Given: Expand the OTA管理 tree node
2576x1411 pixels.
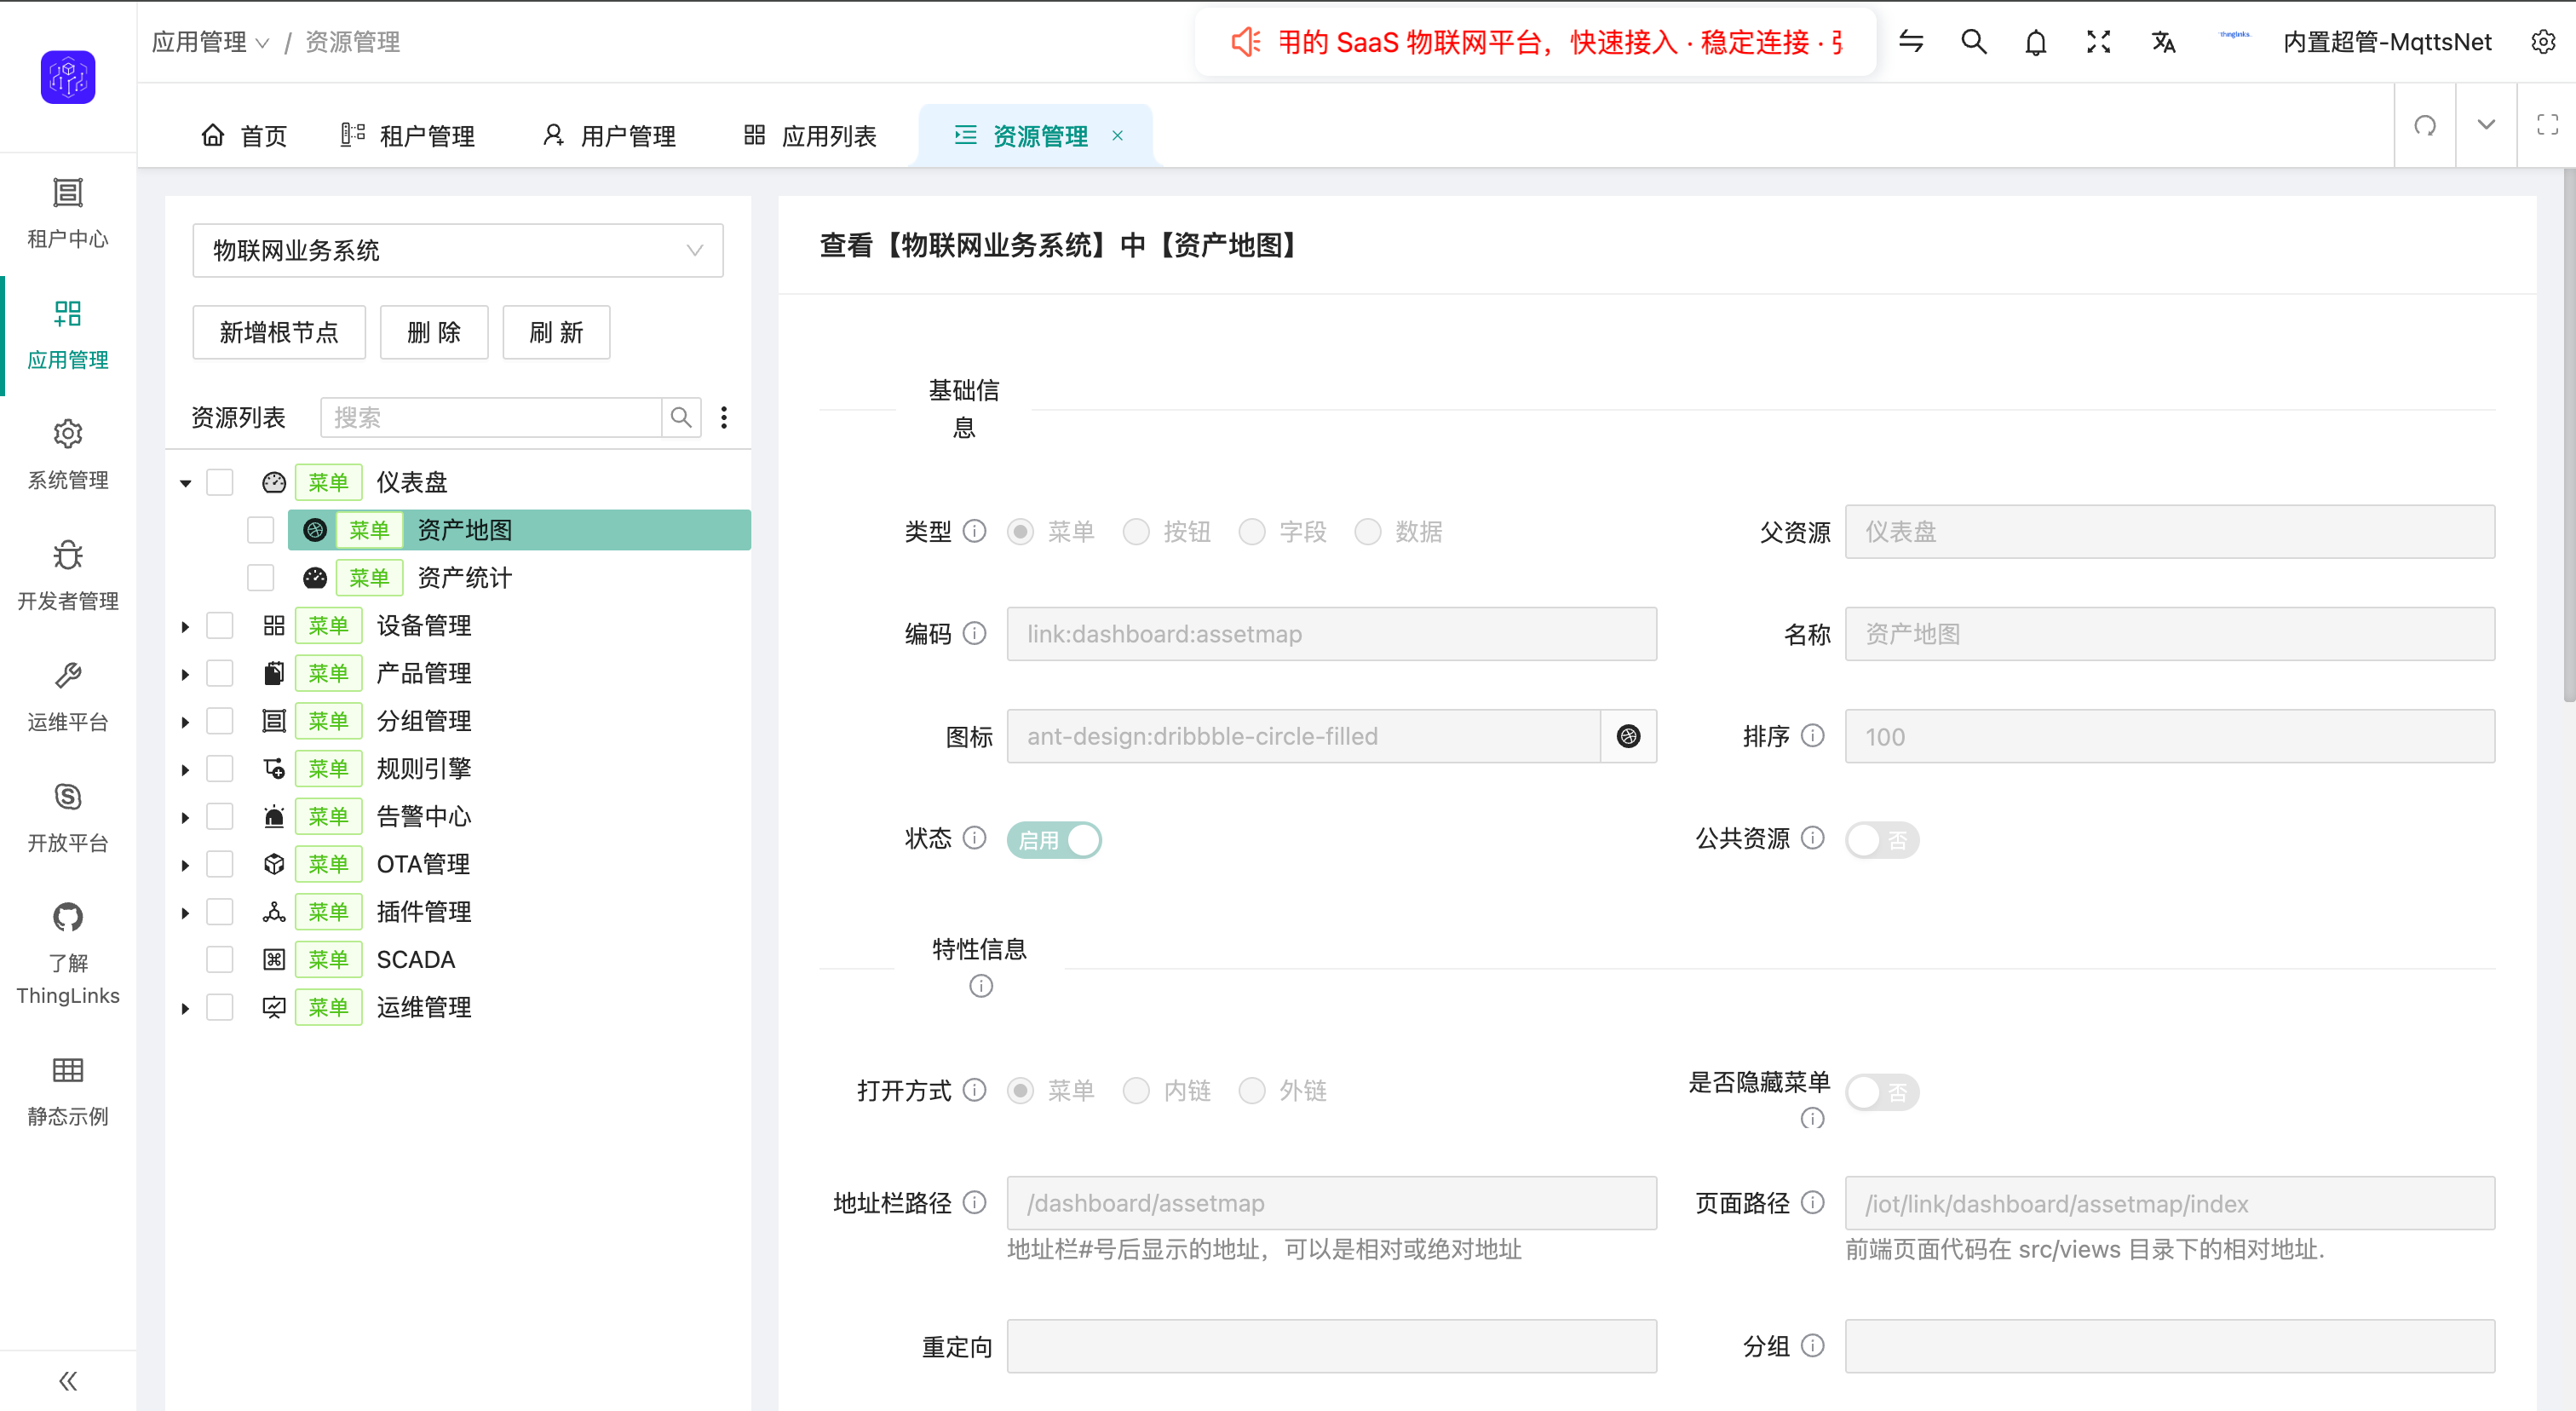Looking at the screenshot, I should (185, 865).
